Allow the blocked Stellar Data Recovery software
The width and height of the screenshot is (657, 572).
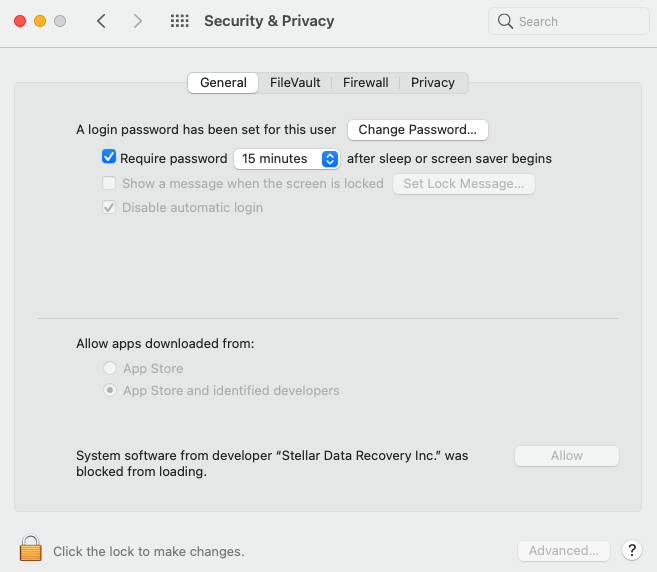point(566,456)
